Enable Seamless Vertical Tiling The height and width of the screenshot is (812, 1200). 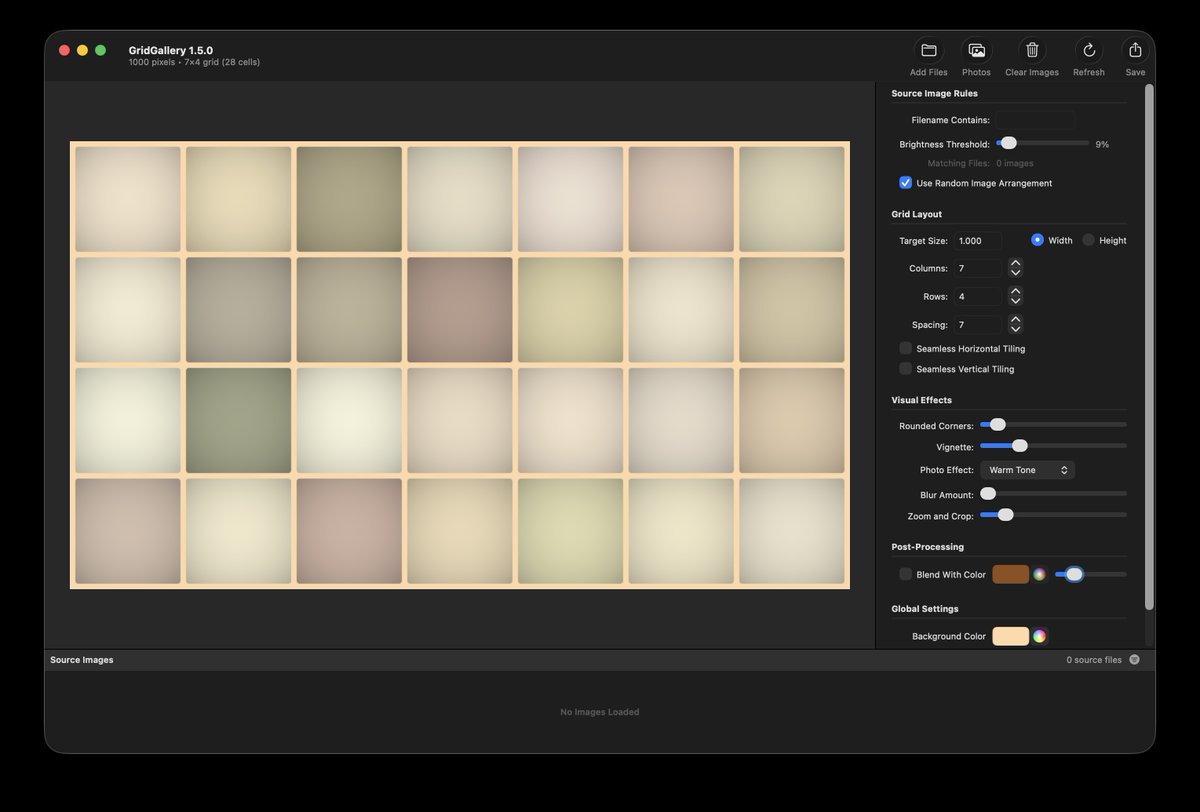click(x=905, y=369)
